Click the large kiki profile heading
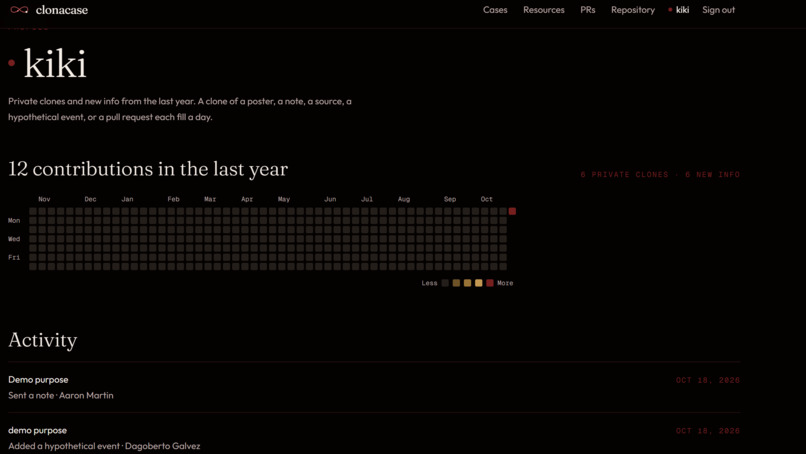Viewport: 806px width, 454px height. (x=55, y=63)
